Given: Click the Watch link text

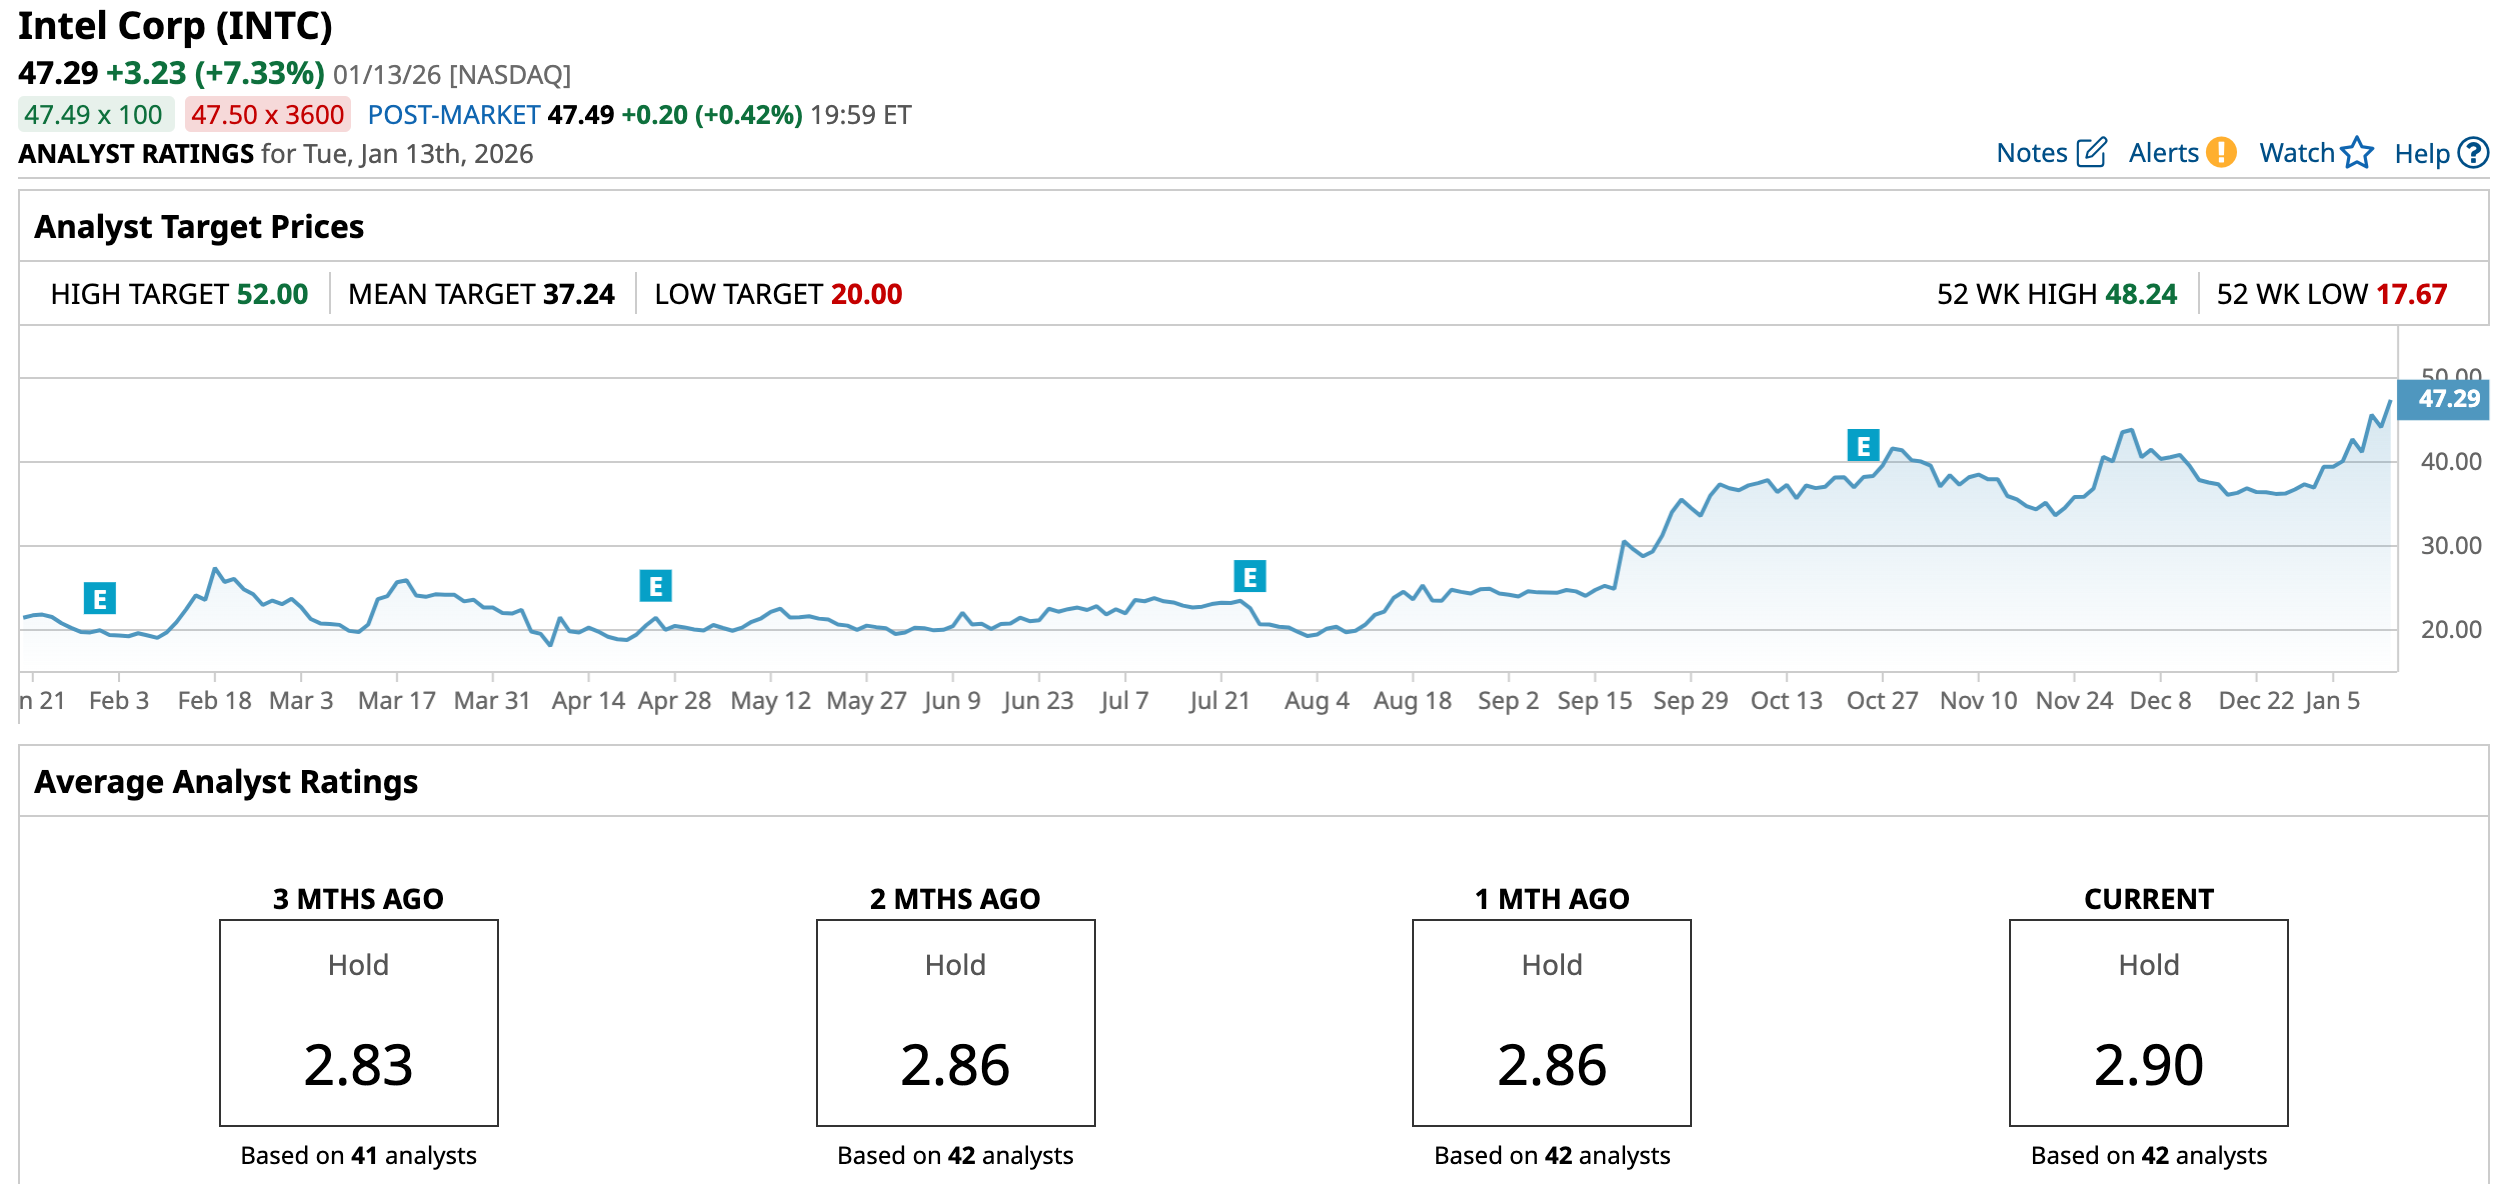Looking at the screenshot, I should (x=2296, y=153).
